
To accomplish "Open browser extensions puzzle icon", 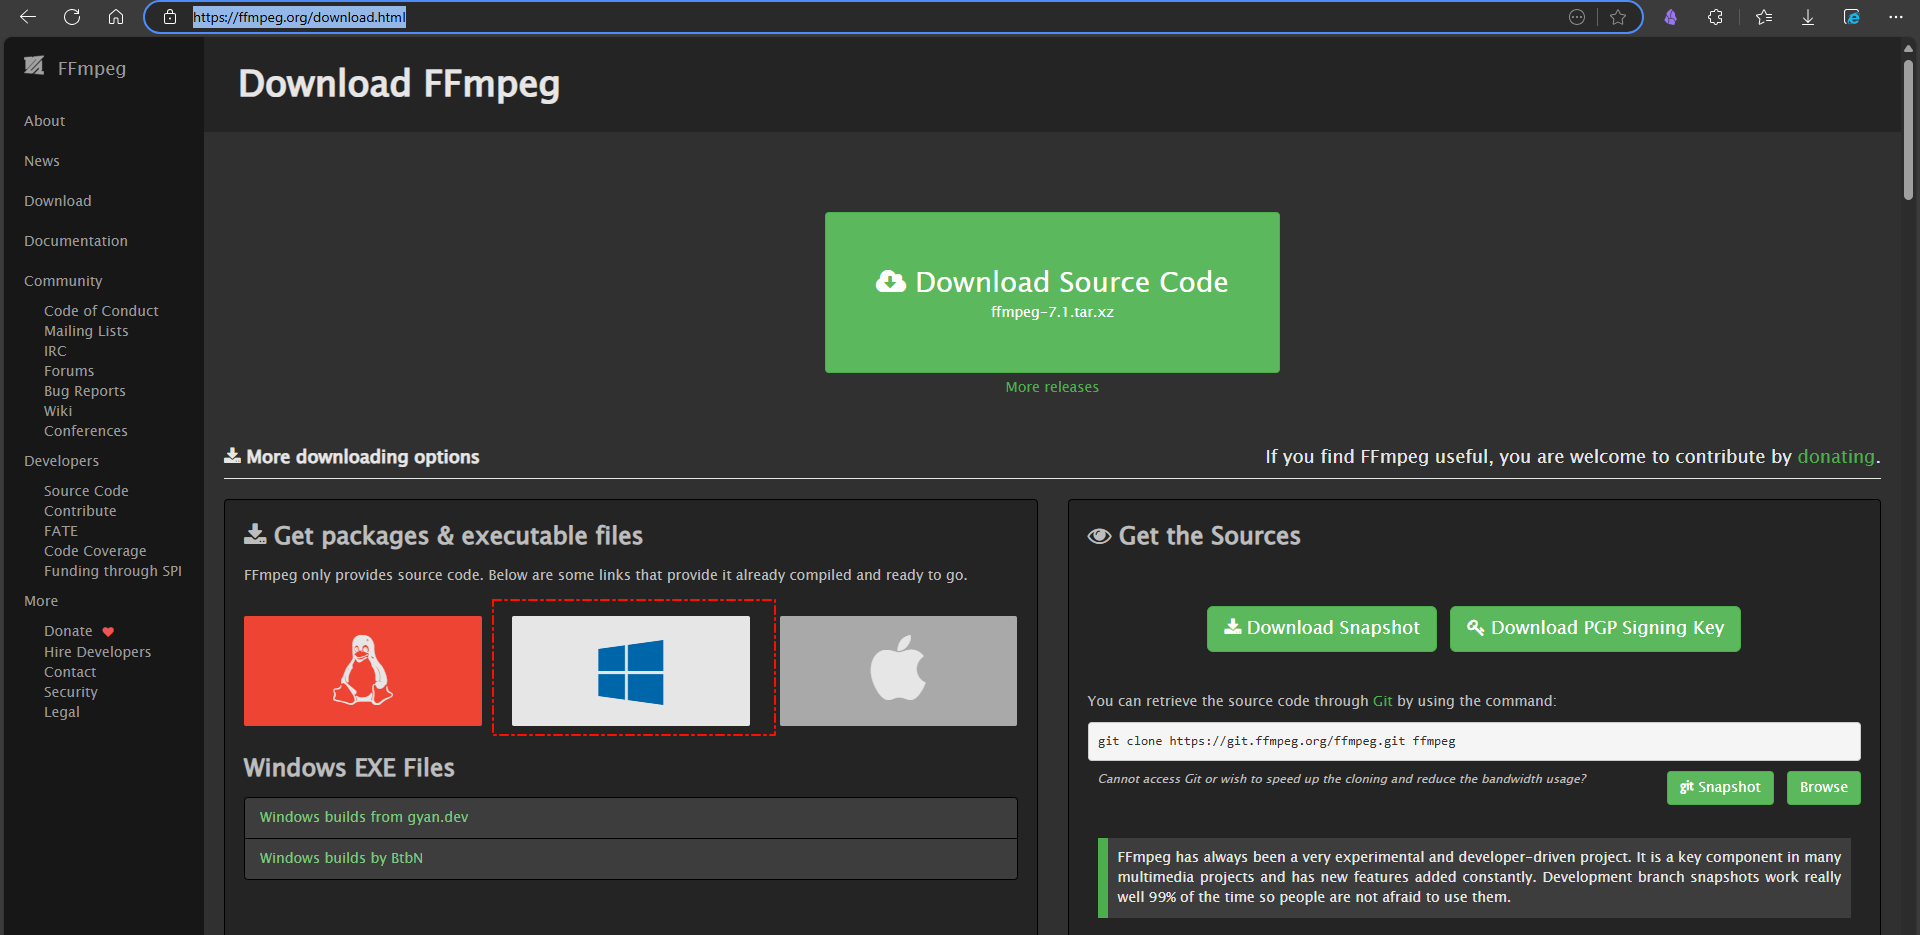I will [x=1715, y=17].
